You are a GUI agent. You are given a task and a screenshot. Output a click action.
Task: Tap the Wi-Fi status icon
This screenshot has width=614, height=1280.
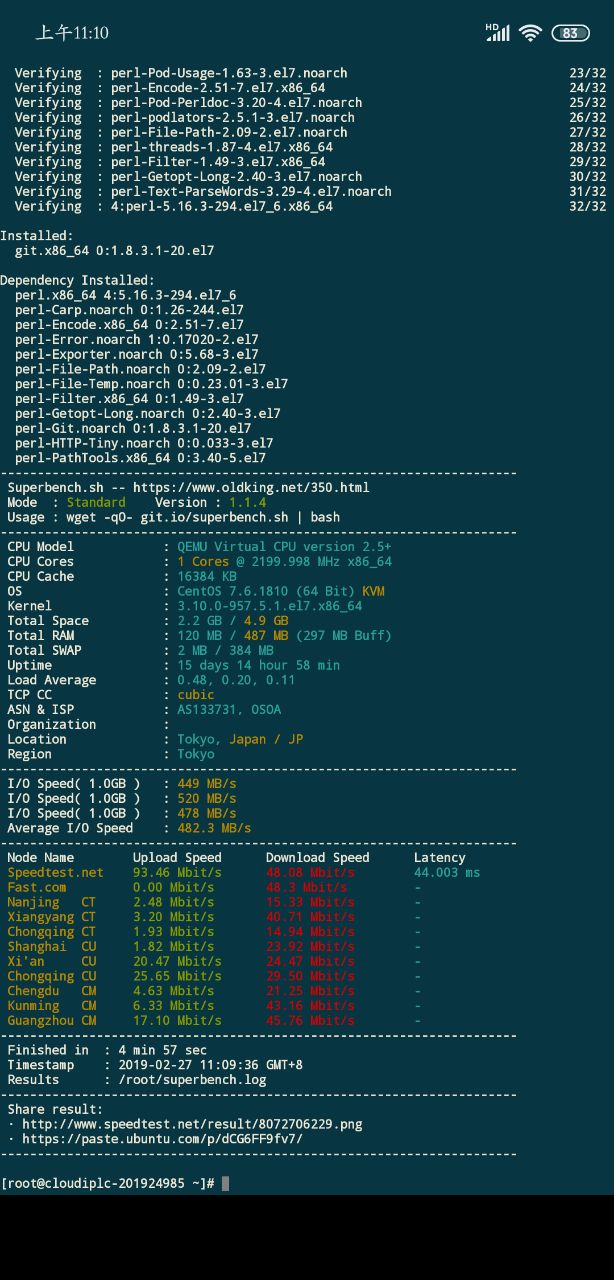pos(530,33)
